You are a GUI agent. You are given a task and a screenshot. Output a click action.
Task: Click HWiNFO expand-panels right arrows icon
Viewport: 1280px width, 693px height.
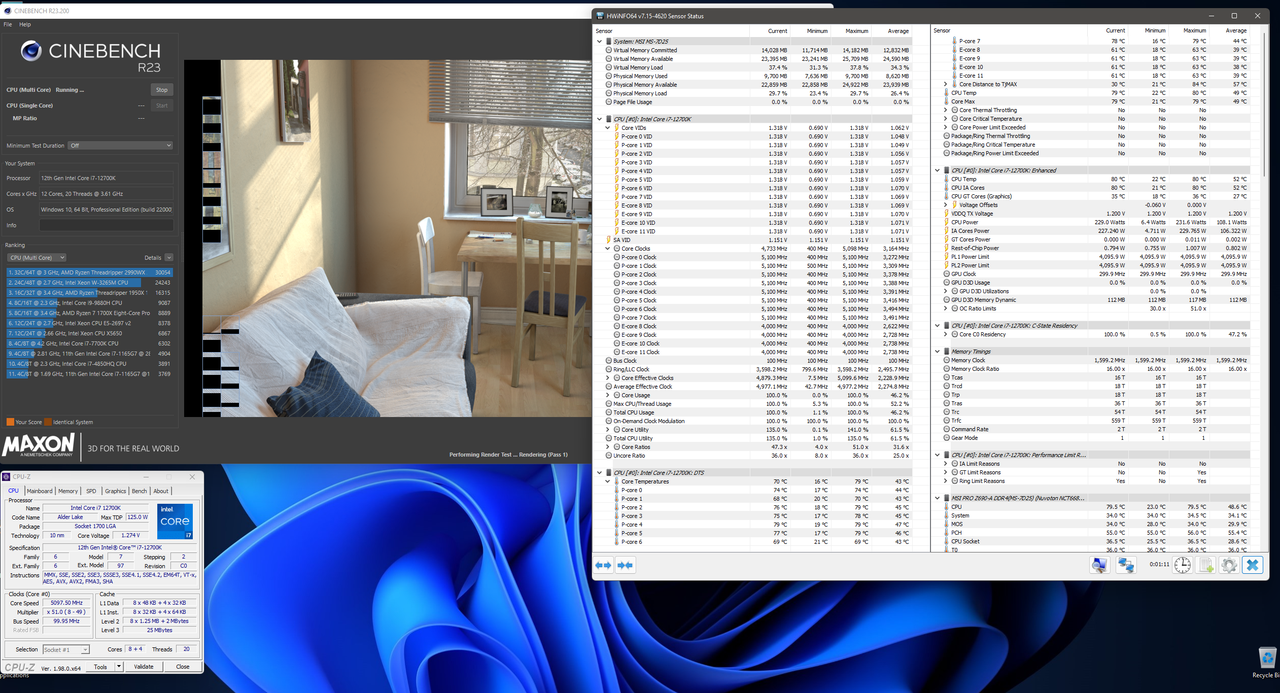click(x=625, y=565)
